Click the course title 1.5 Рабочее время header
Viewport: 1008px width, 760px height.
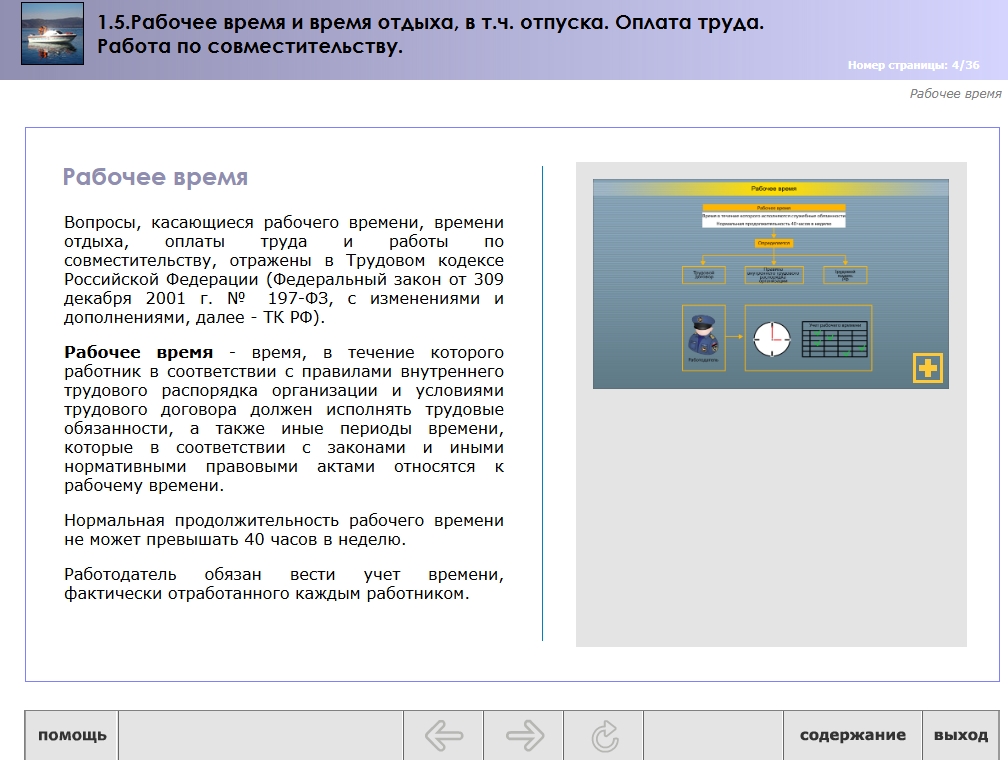pyautogui.click(x=430, y=34)
